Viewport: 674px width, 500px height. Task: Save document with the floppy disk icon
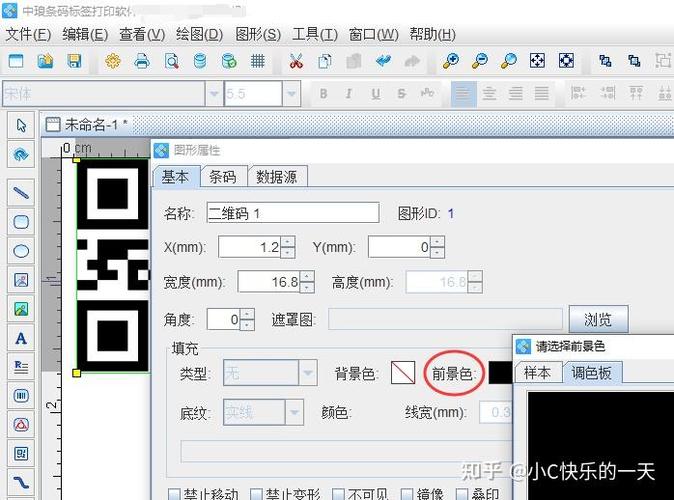coord(74,61)
